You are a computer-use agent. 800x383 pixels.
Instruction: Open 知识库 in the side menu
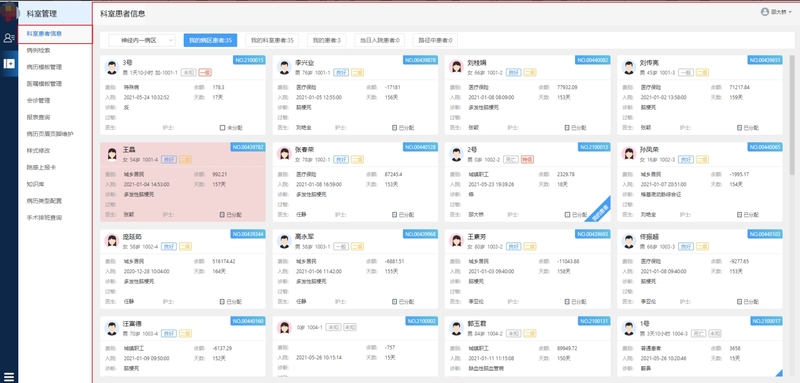[35, 184]
